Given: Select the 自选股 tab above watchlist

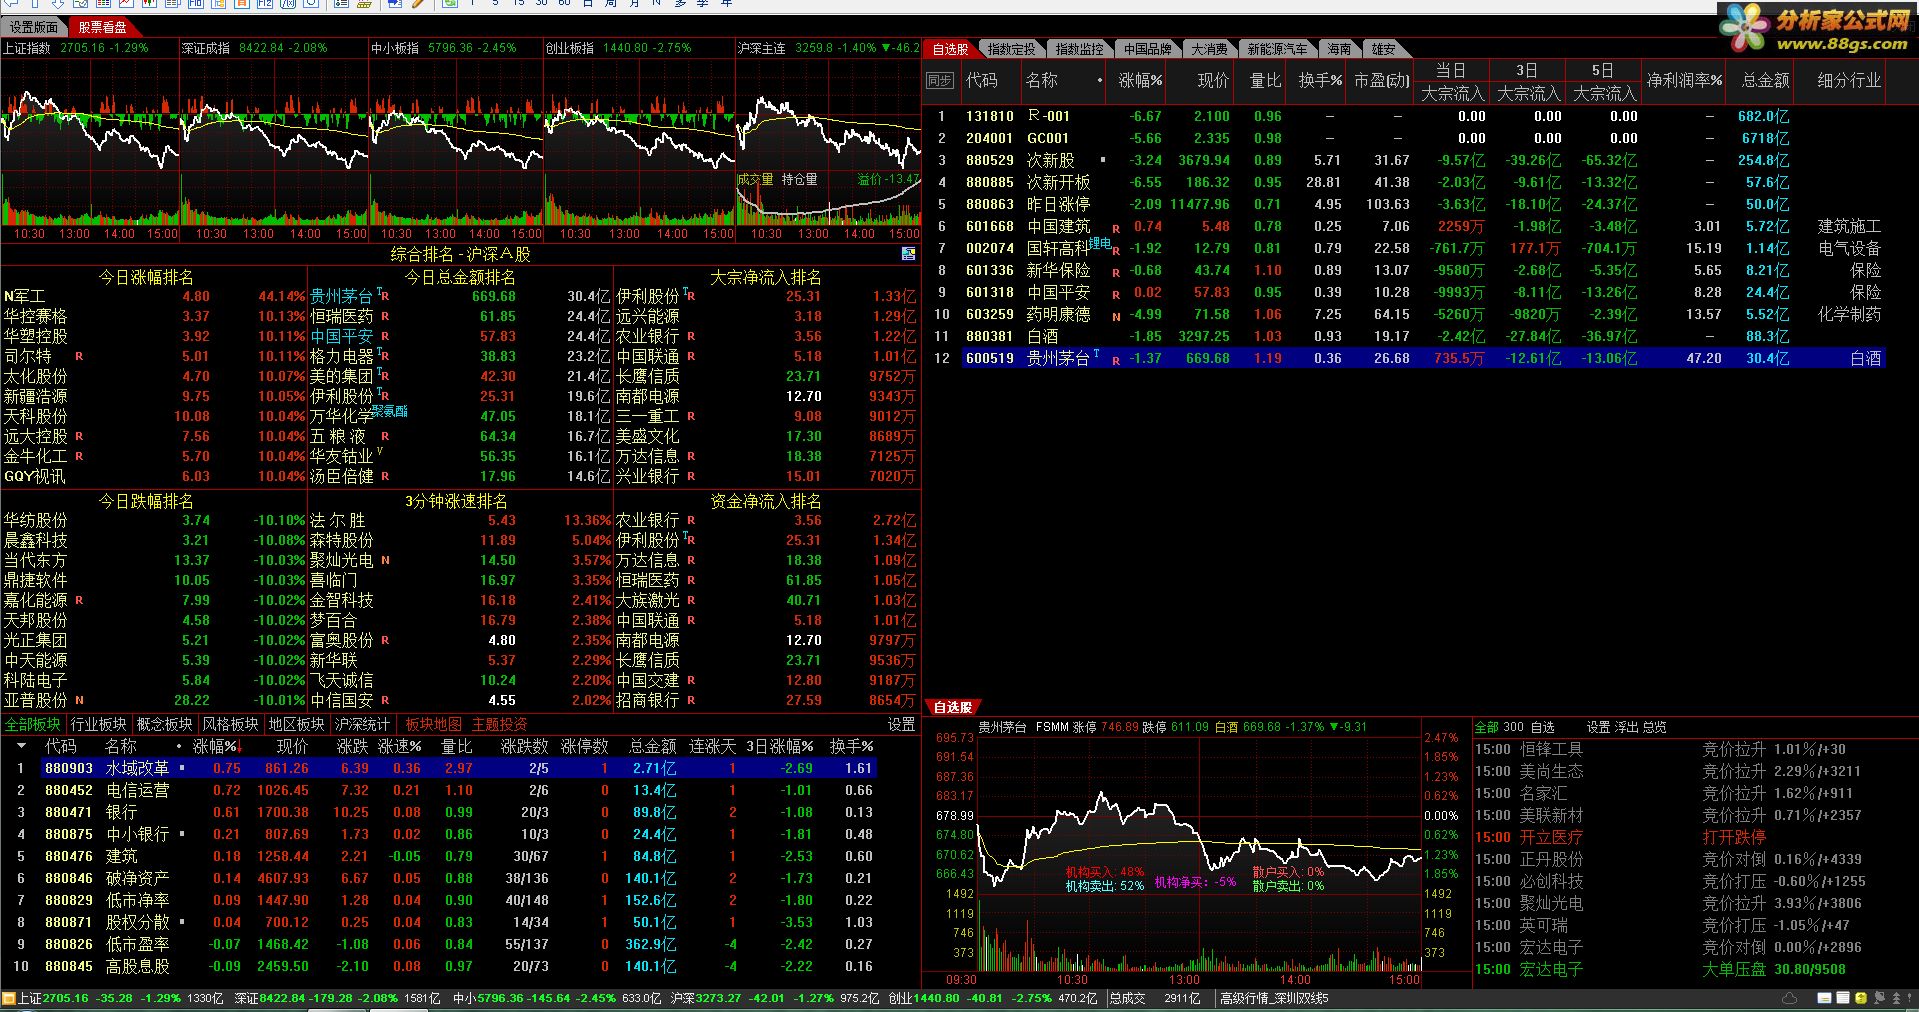Looking at the screenshot, I should (950, 49).
